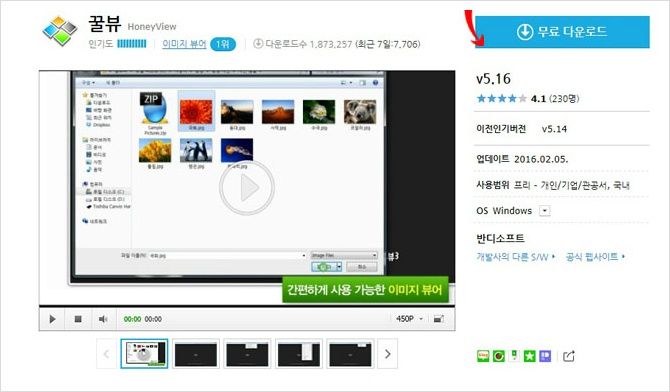Expand the OS Windows dropdown arrow
The width and height of the screenshot is (670, 392).
tap(545, 211)
